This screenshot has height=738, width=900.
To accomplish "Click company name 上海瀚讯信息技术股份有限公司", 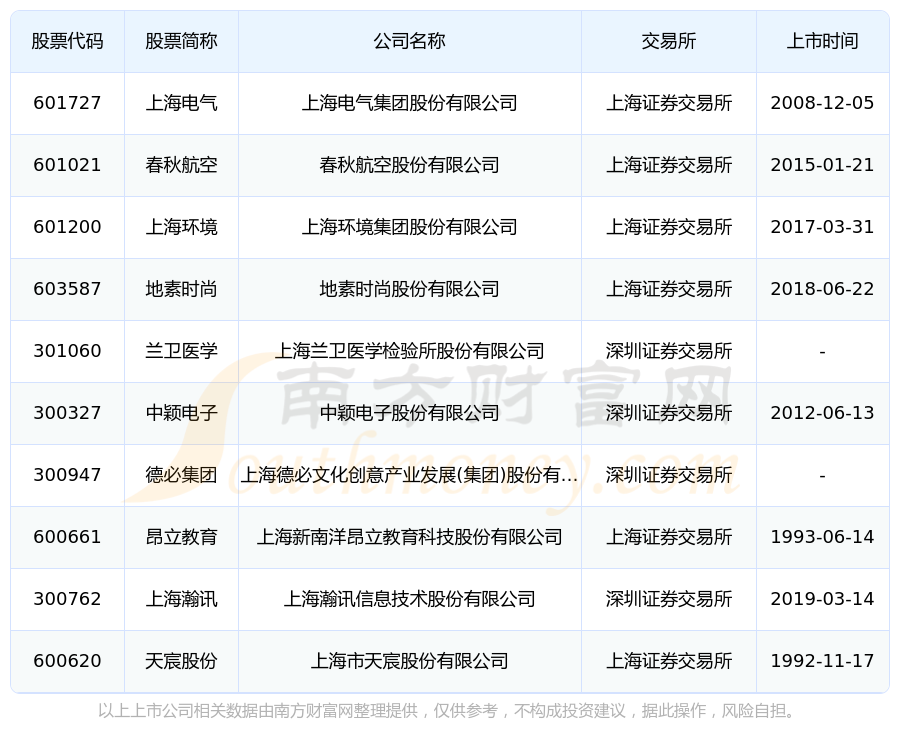I will [410, 599].
